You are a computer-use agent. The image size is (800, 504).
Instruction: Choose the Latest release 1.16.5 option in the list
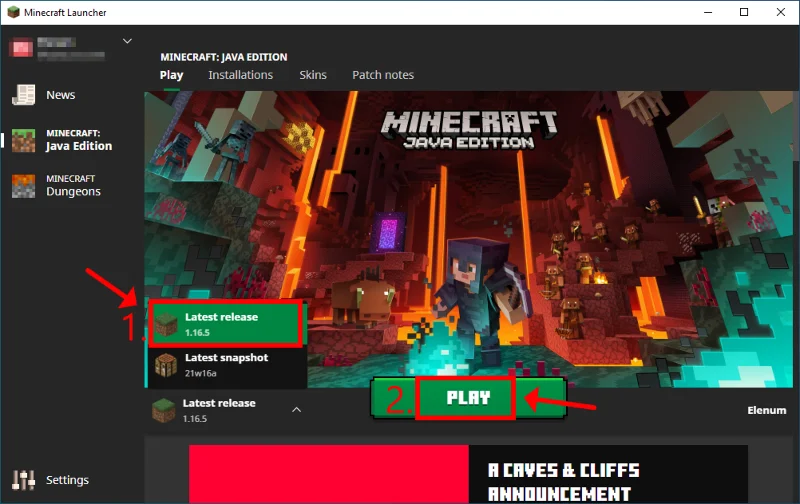pyautogui.click(x=226, y=324)
